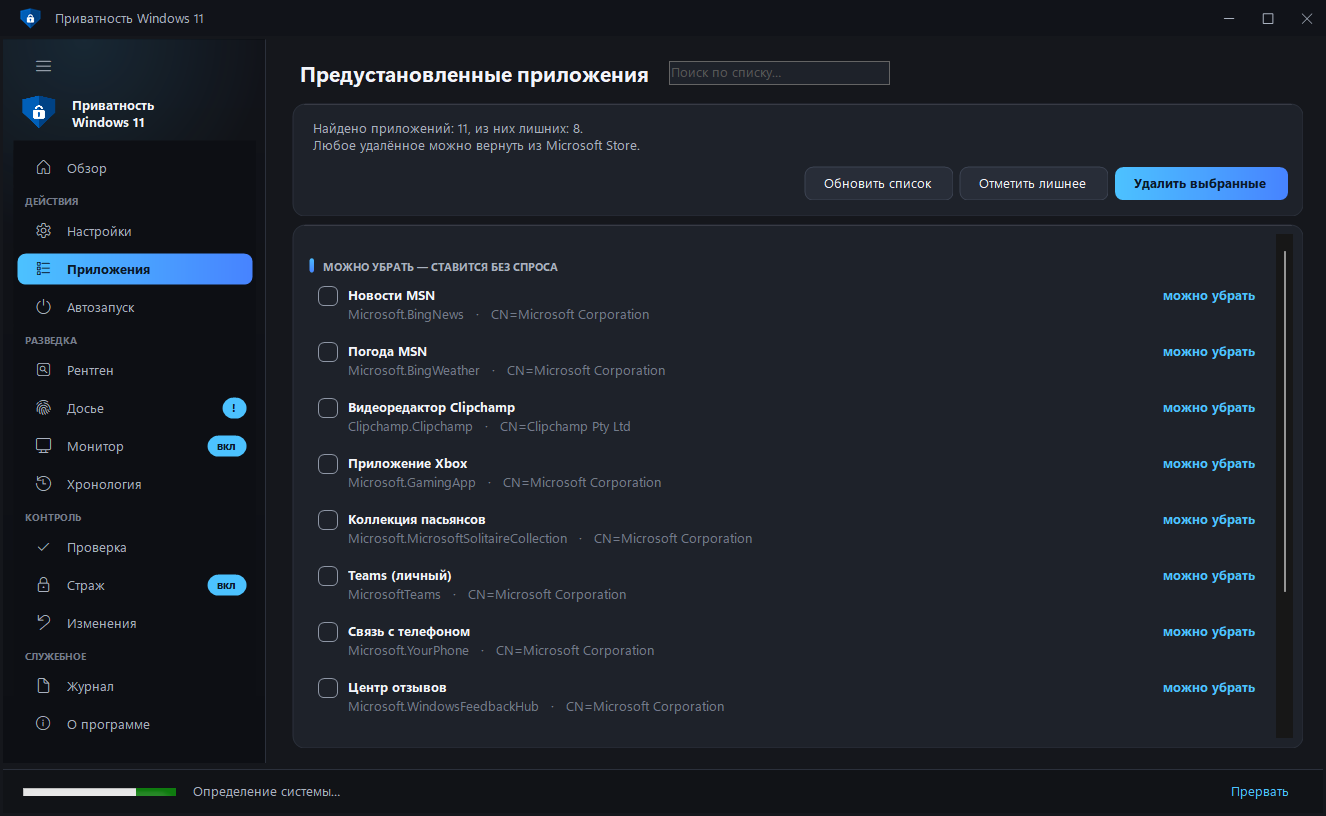Open the hamburger navigation menu

[43, 66]
